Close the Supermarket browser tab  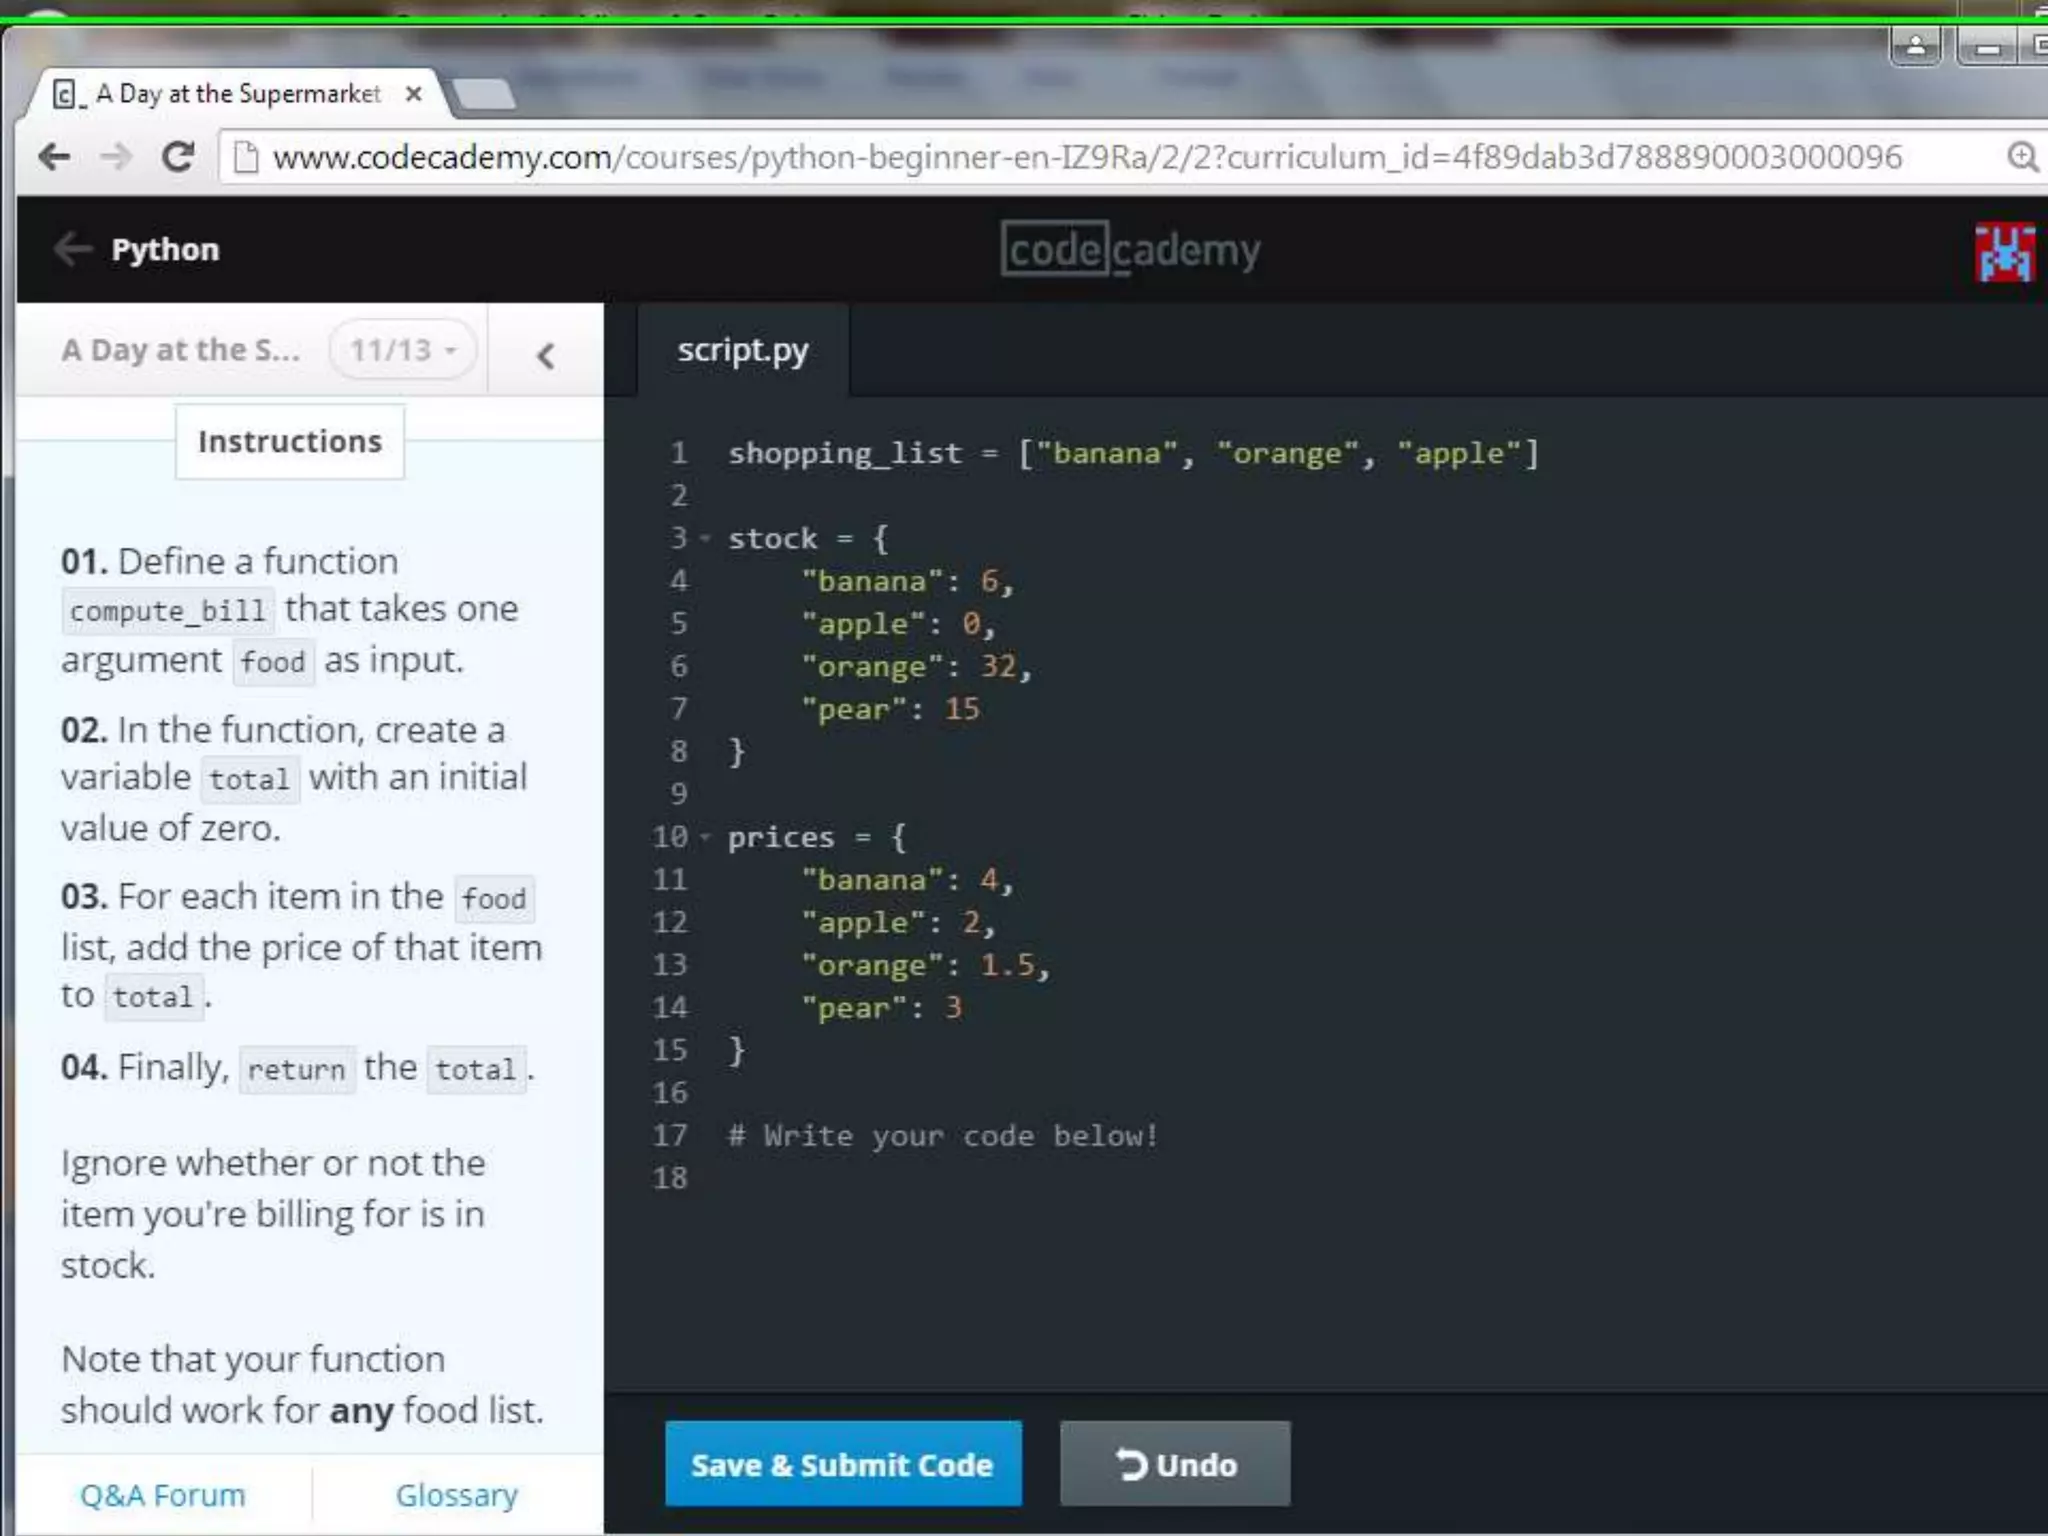coord(413,94)
